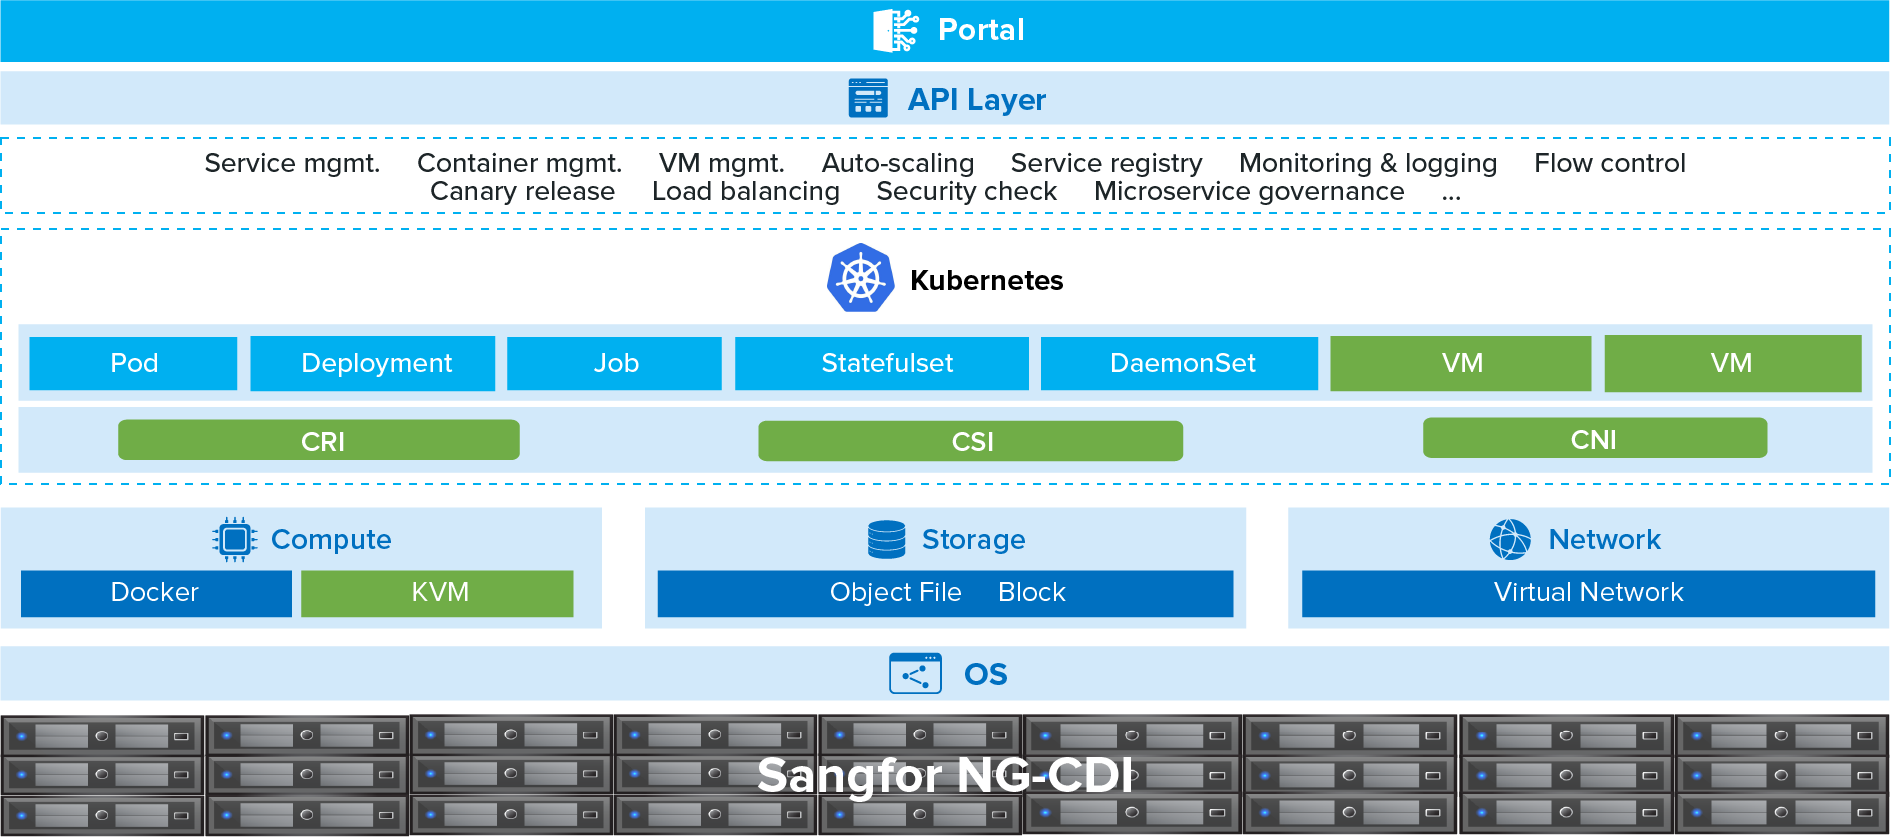
Task: Select the Deployment block
Action: click(x=372, y=363)
